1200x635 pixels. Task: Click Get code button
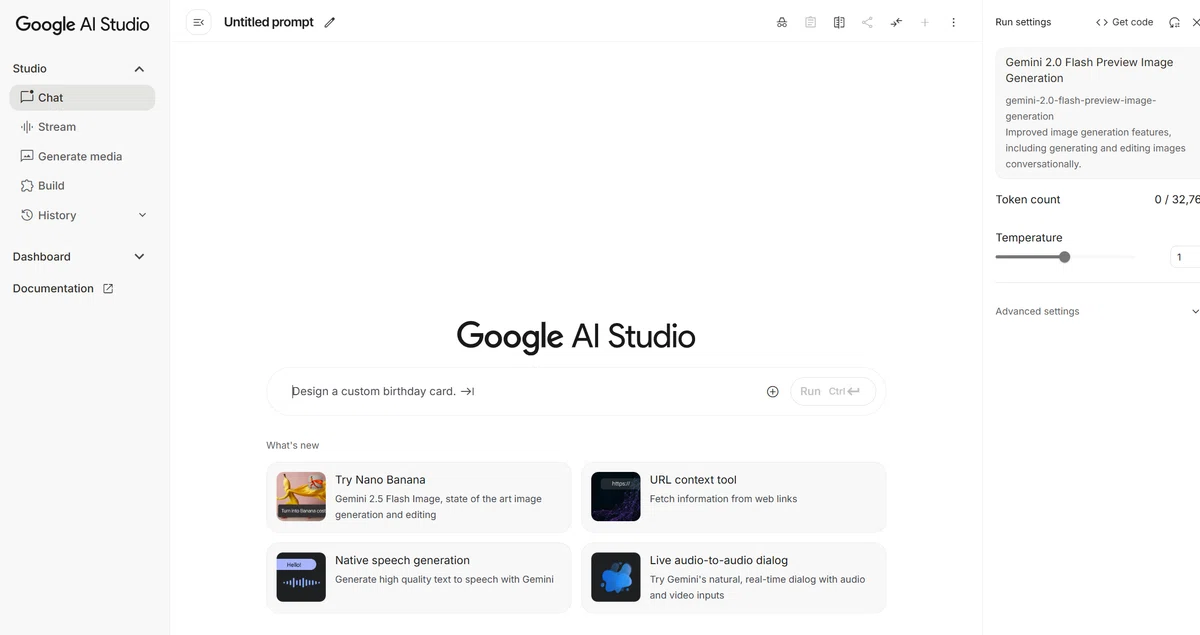click(x=1124, y=22)
